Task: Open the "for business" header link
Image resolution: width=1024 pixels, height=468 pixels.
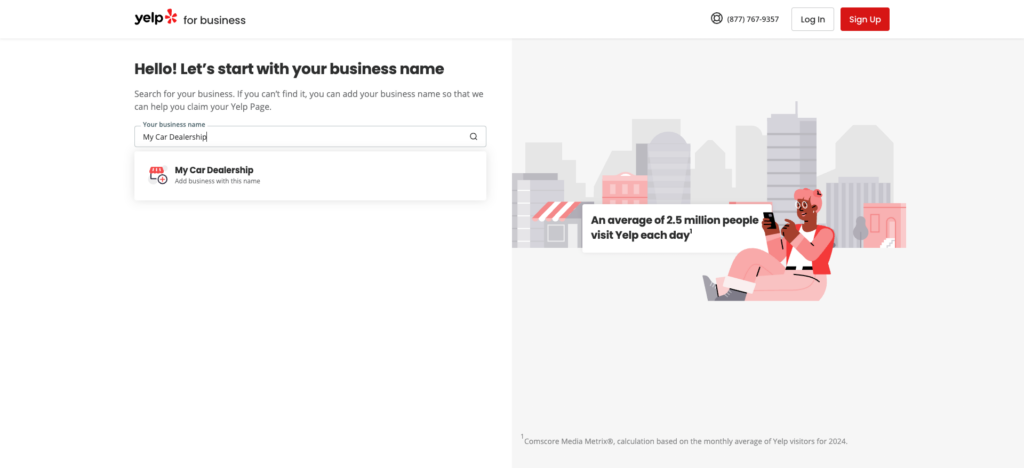Action: click(214, 20)
